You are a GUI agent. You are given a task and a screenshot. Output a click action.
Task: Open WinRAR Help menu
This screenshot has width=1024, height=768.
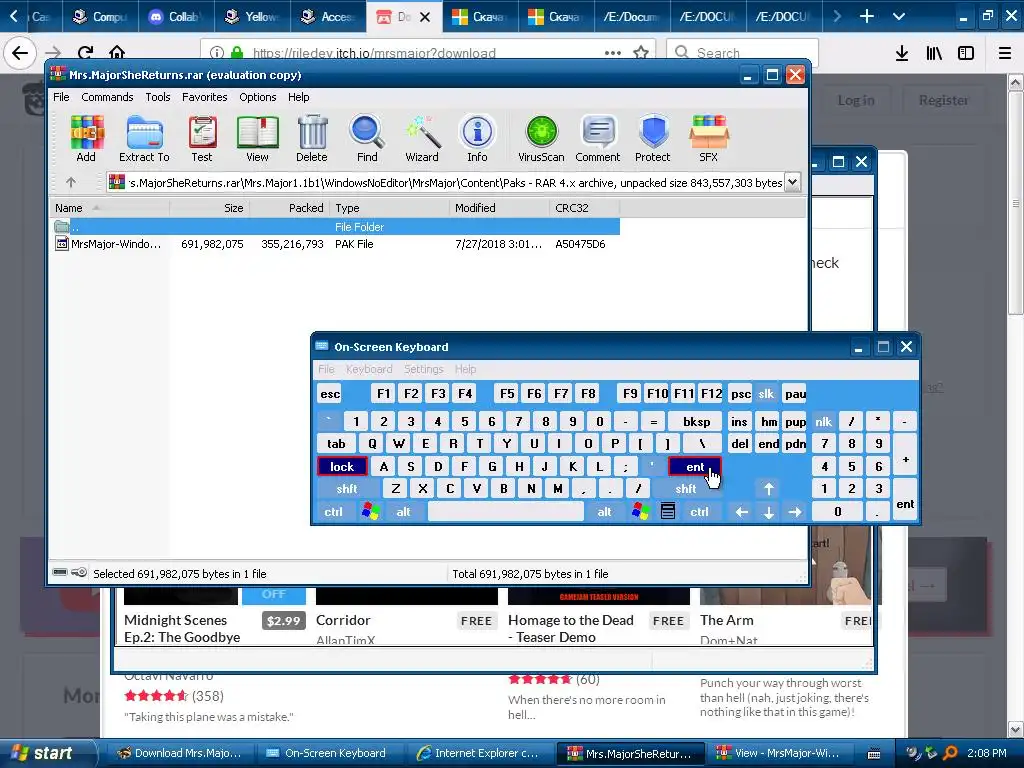[x=298, y=97]
